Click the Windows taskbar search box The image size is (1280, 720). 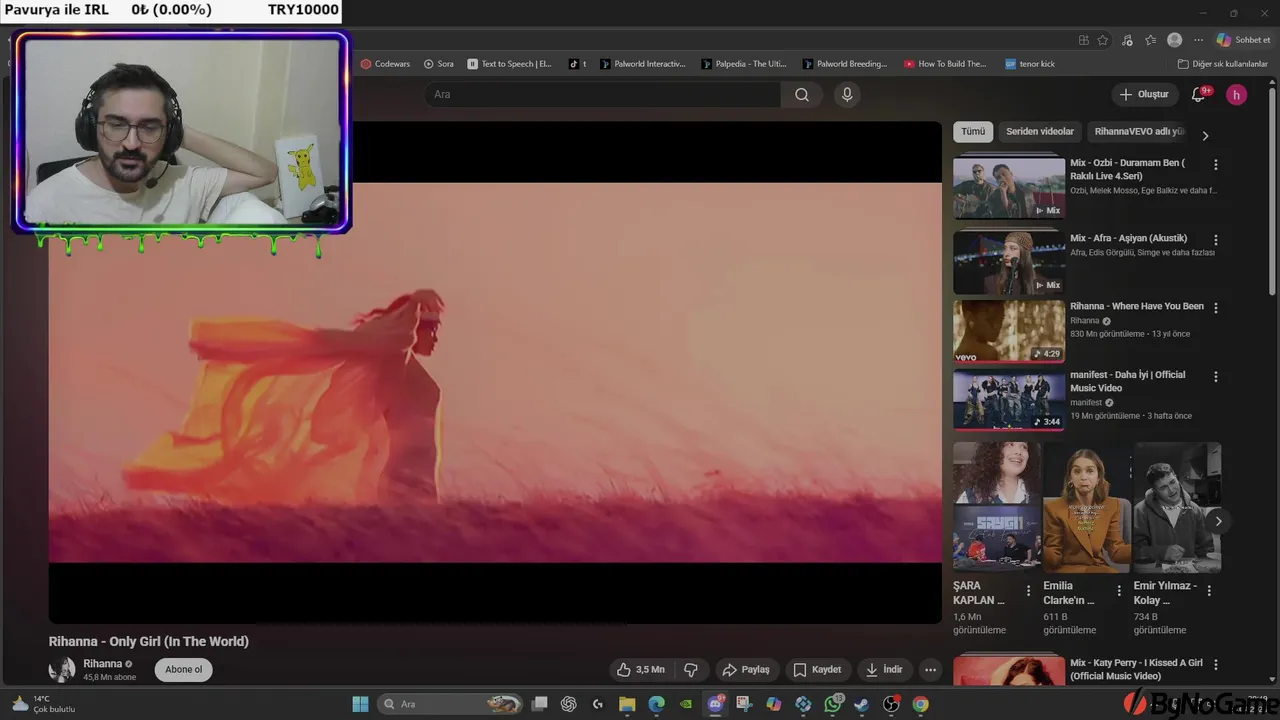click(x=450, y=704)
